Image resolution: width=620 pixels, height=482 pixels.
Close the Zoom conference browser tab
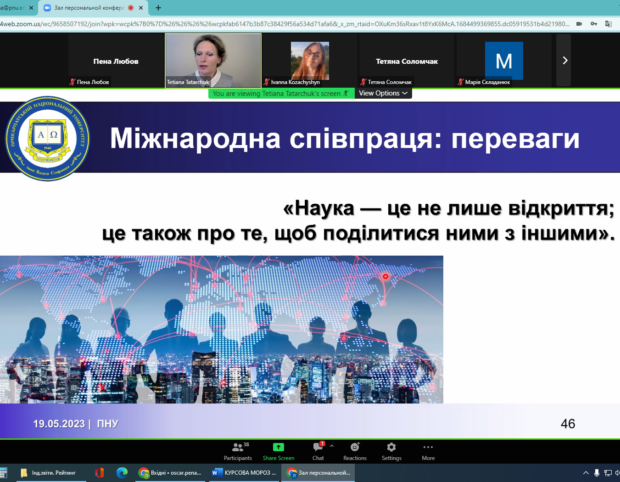point(141,8)
